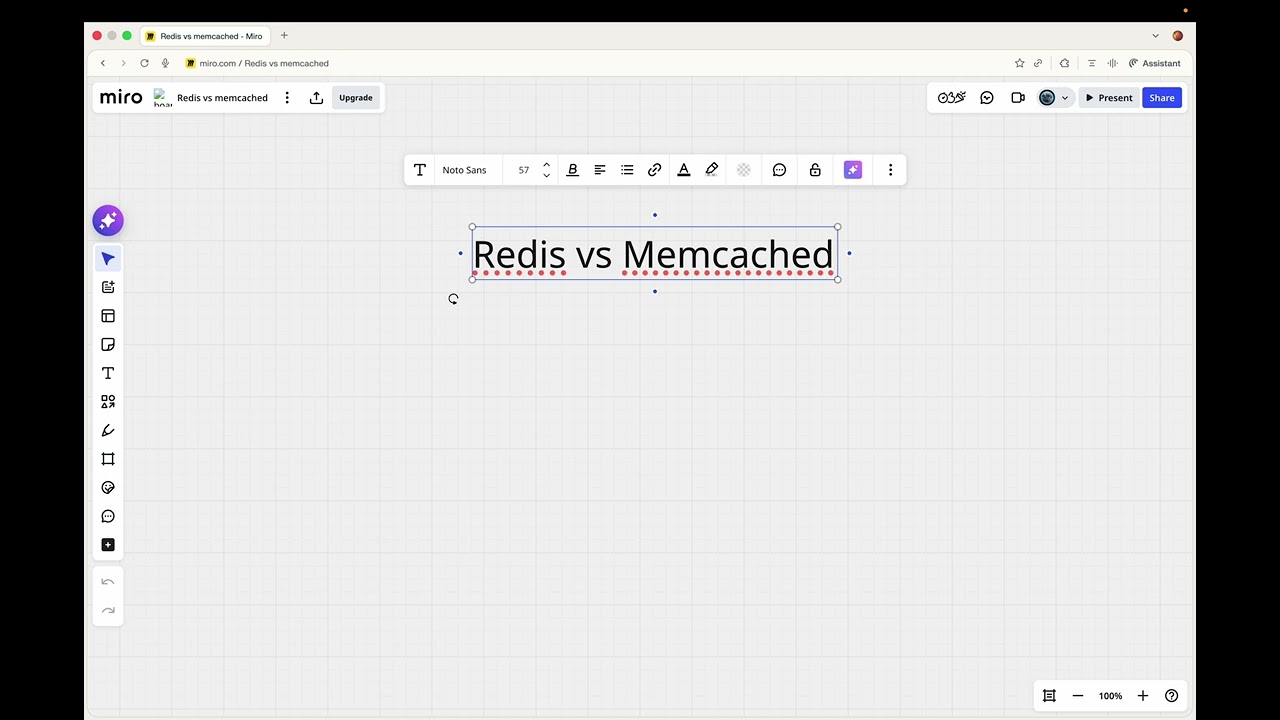Image resolution: width=1280 pixels, height=720 pixels.
Task: Open the reactions/activities icon in top bar
Action: point(952,98)
